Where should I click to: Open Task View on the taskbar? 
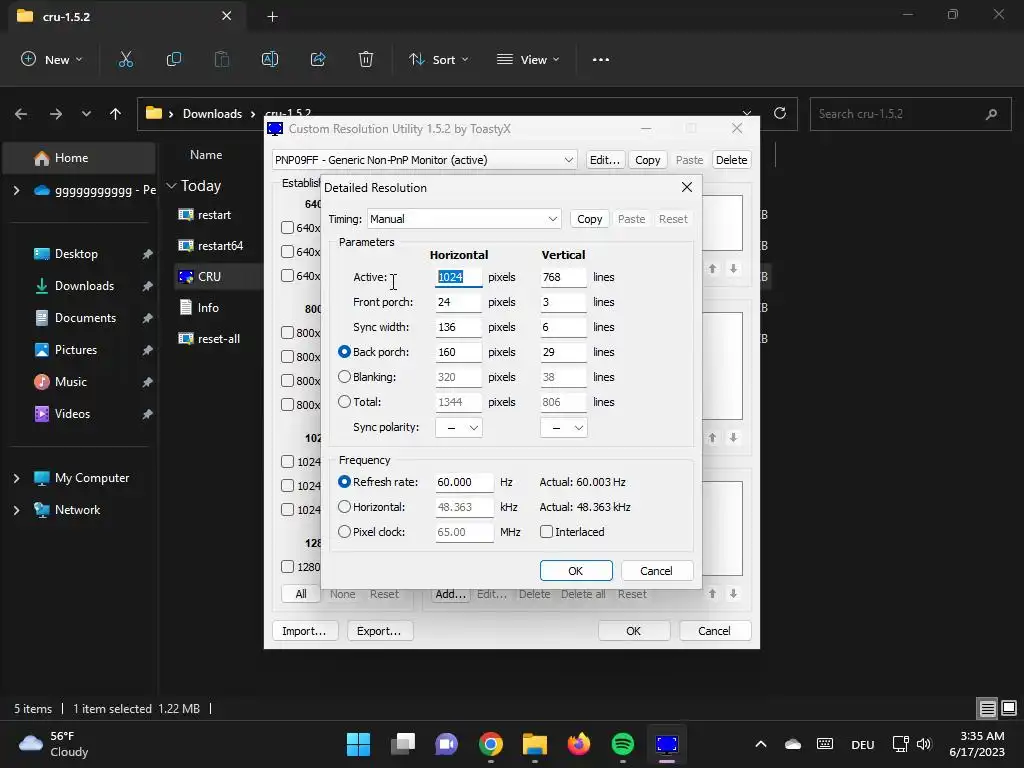[x=403, y=744]
